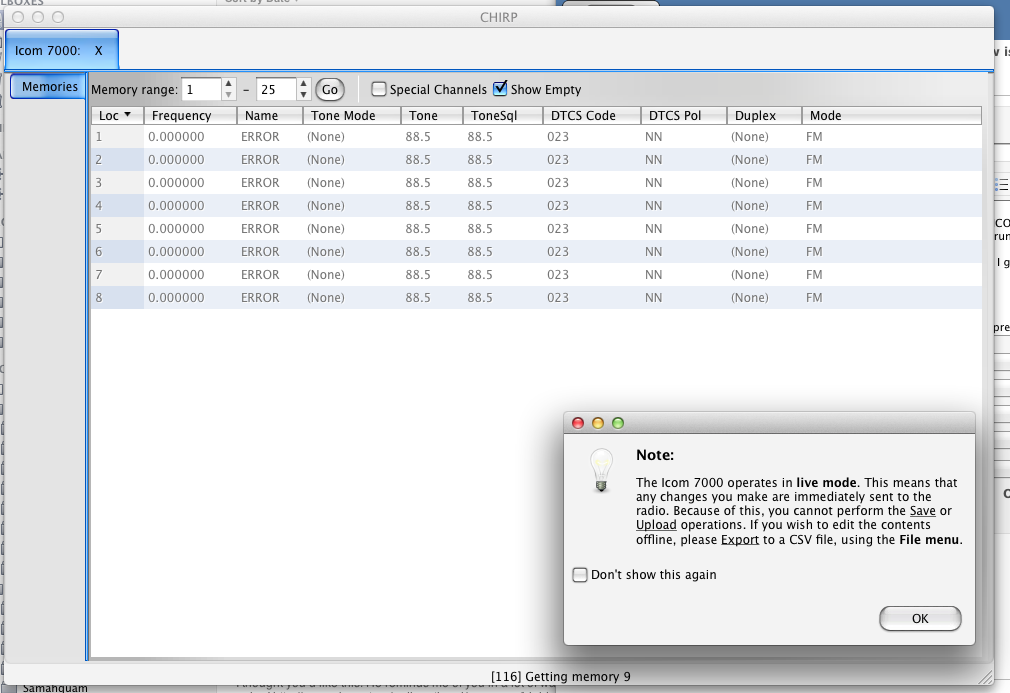Decrease the memory range start value
Viewport: 1010px width, 693px height.
pos(228,95)
